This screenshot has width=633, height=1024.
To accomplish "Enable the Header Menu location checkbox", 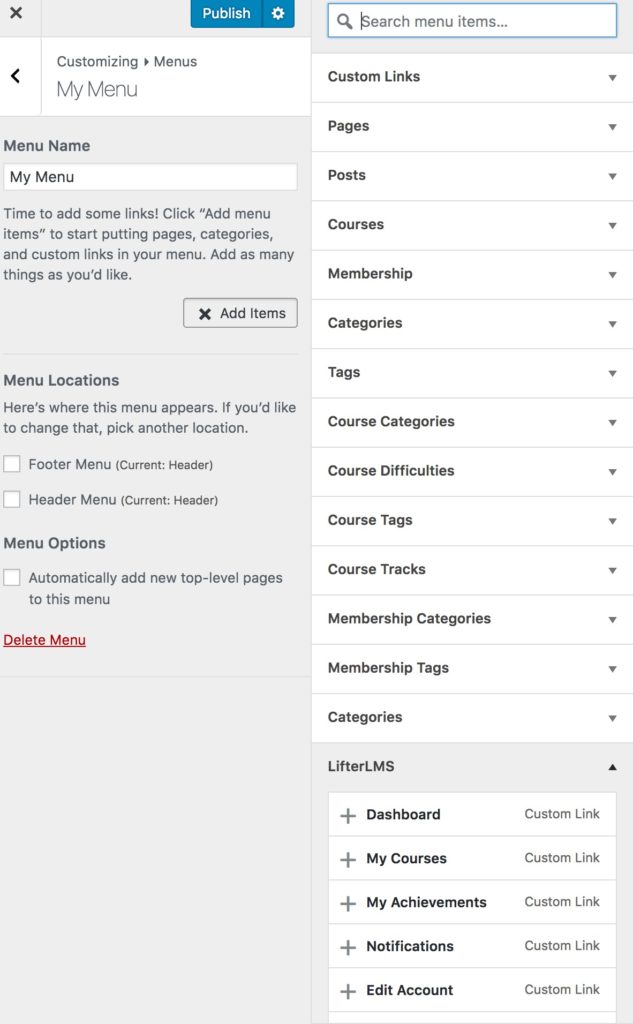I will click(12, 500).
